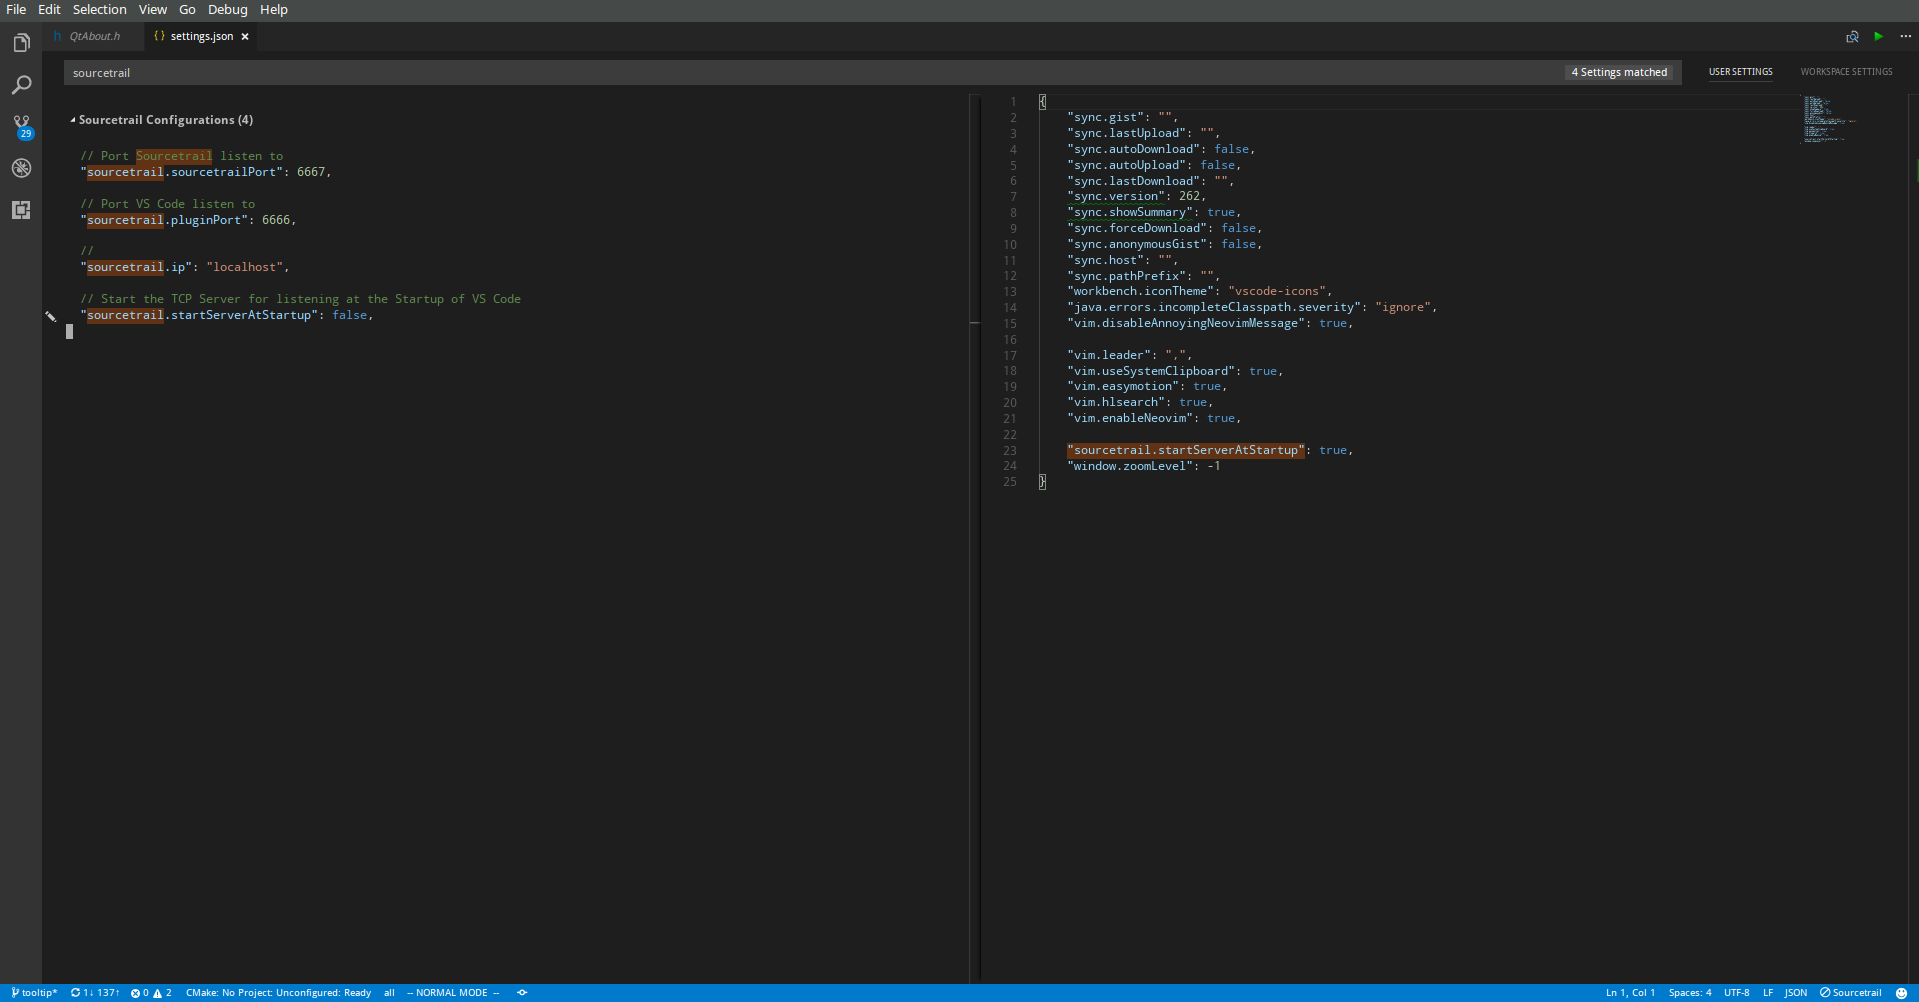Click the sync.version 262 line
The height and width of the screenshot is (1002, 1919).
(x=1136, y=196)
